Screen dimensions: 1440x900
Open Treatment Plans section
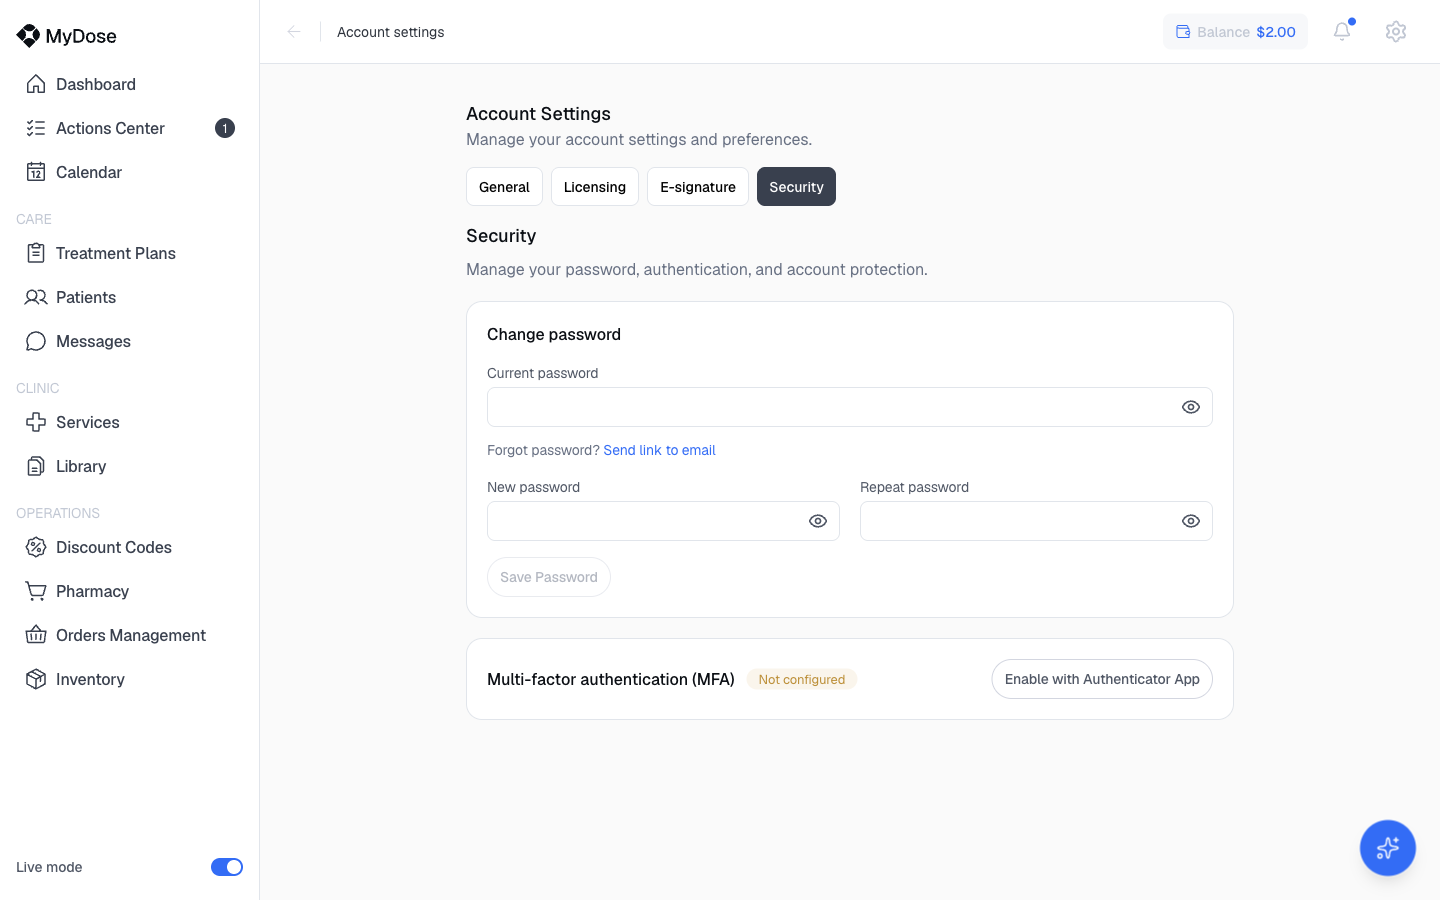[130, 253]
